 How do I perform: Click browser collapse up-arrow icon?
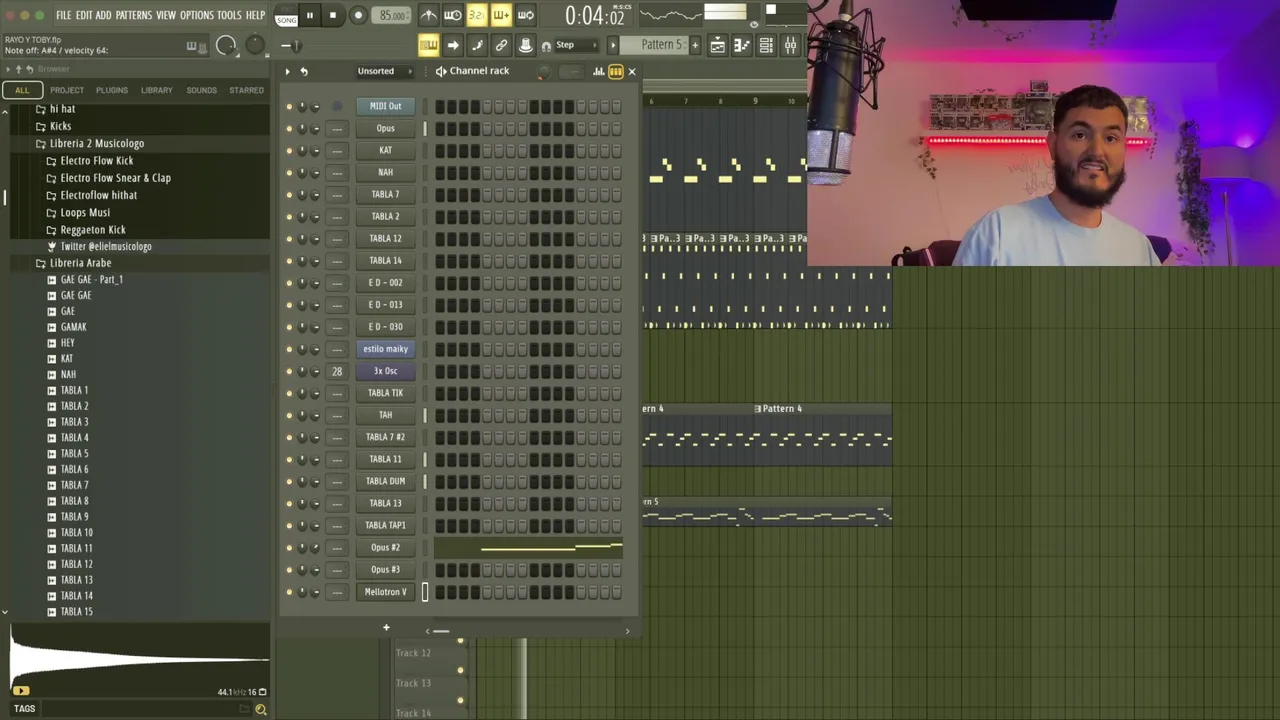(x=18, y=69)
